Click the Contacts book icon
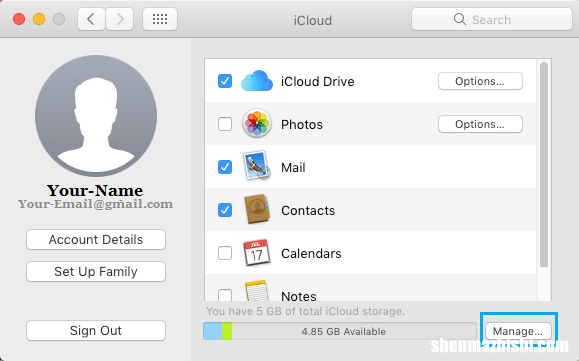The width and height of the screenshot is (579, 361). pyautogui.click(x=257, y=209)
